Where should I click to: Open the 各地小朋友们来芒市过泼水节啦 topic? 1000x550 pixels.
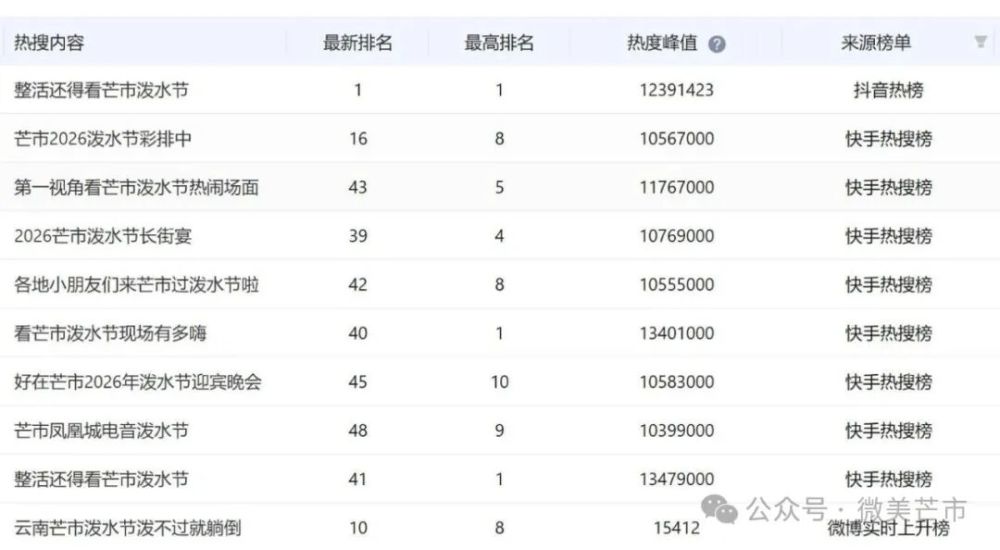coord(138,285)
